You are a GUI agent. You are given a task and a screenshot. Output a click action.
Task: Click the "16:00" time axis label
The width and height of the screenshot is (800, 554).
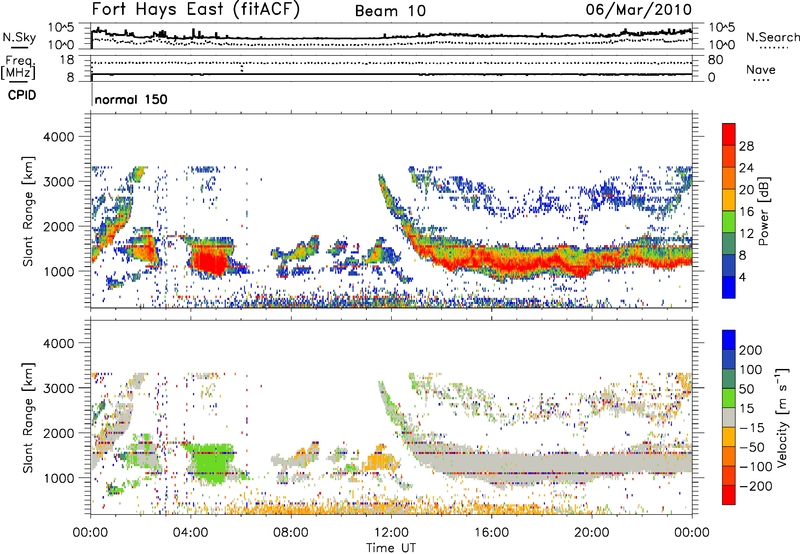coord(491,533)
